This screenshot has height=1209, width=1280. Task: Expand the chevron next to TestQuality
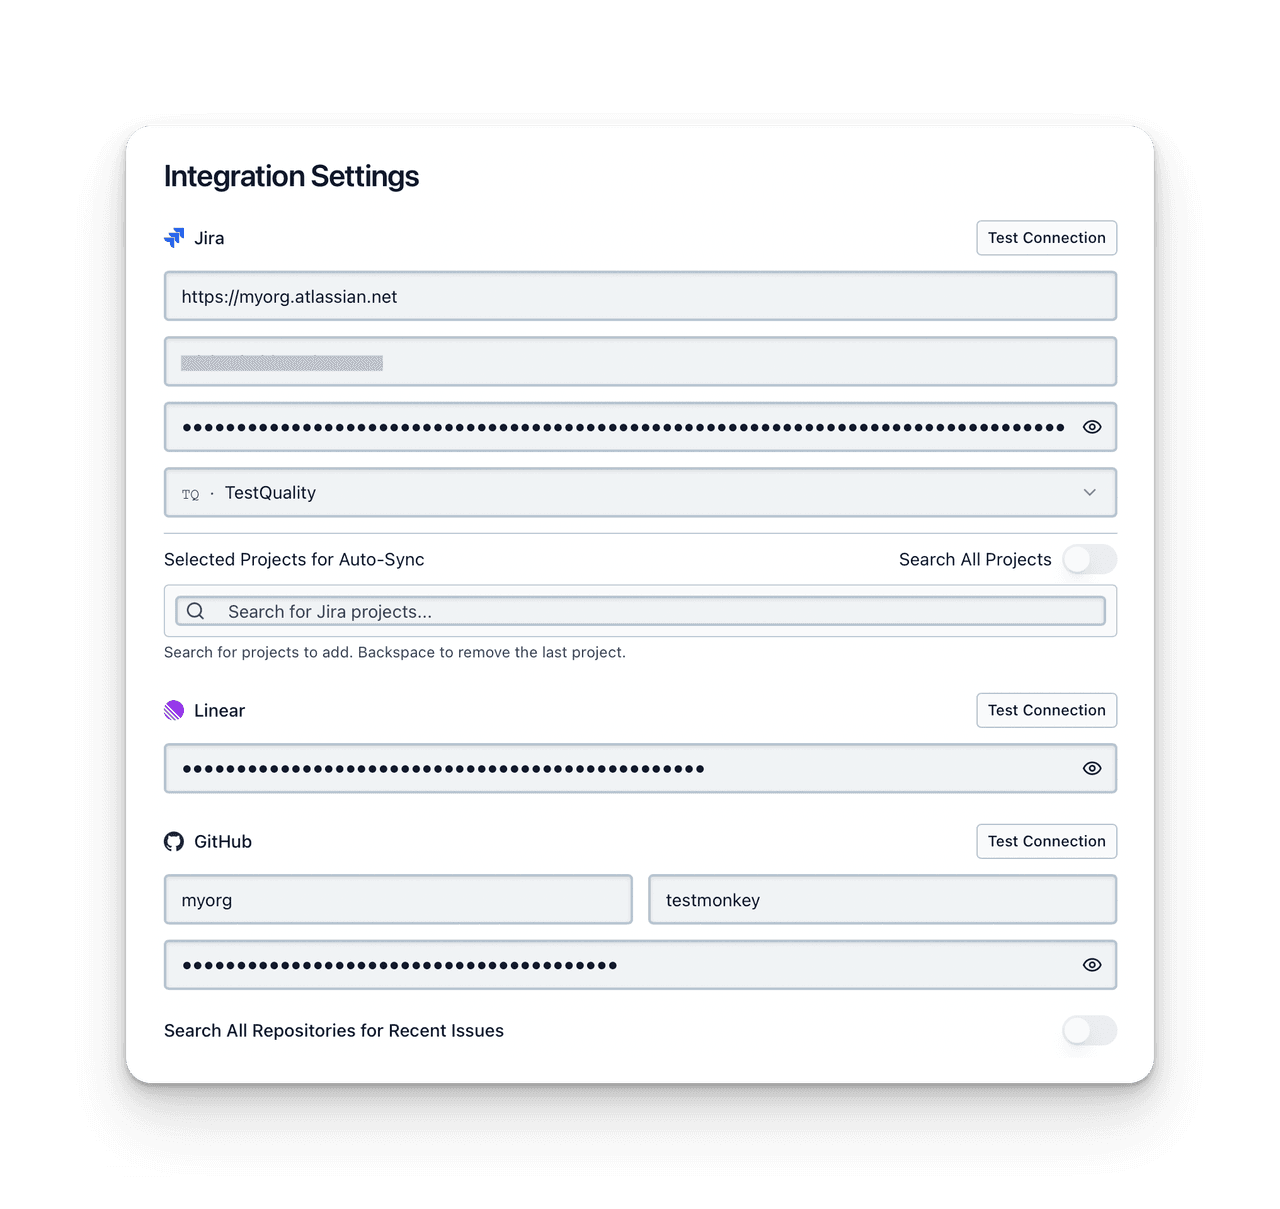[x=1090, y=493]
